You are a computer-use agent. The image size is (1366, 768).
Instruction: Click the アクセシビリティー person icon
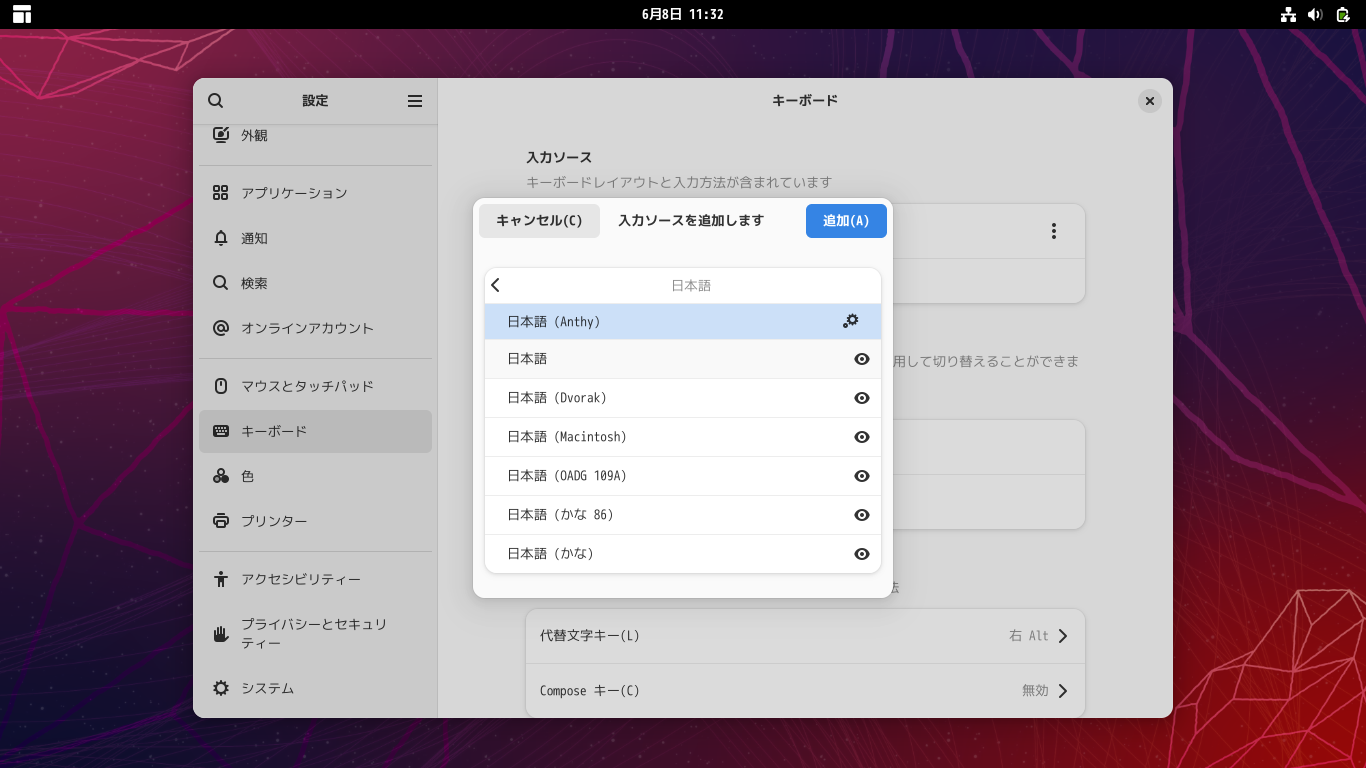(221, 579)
